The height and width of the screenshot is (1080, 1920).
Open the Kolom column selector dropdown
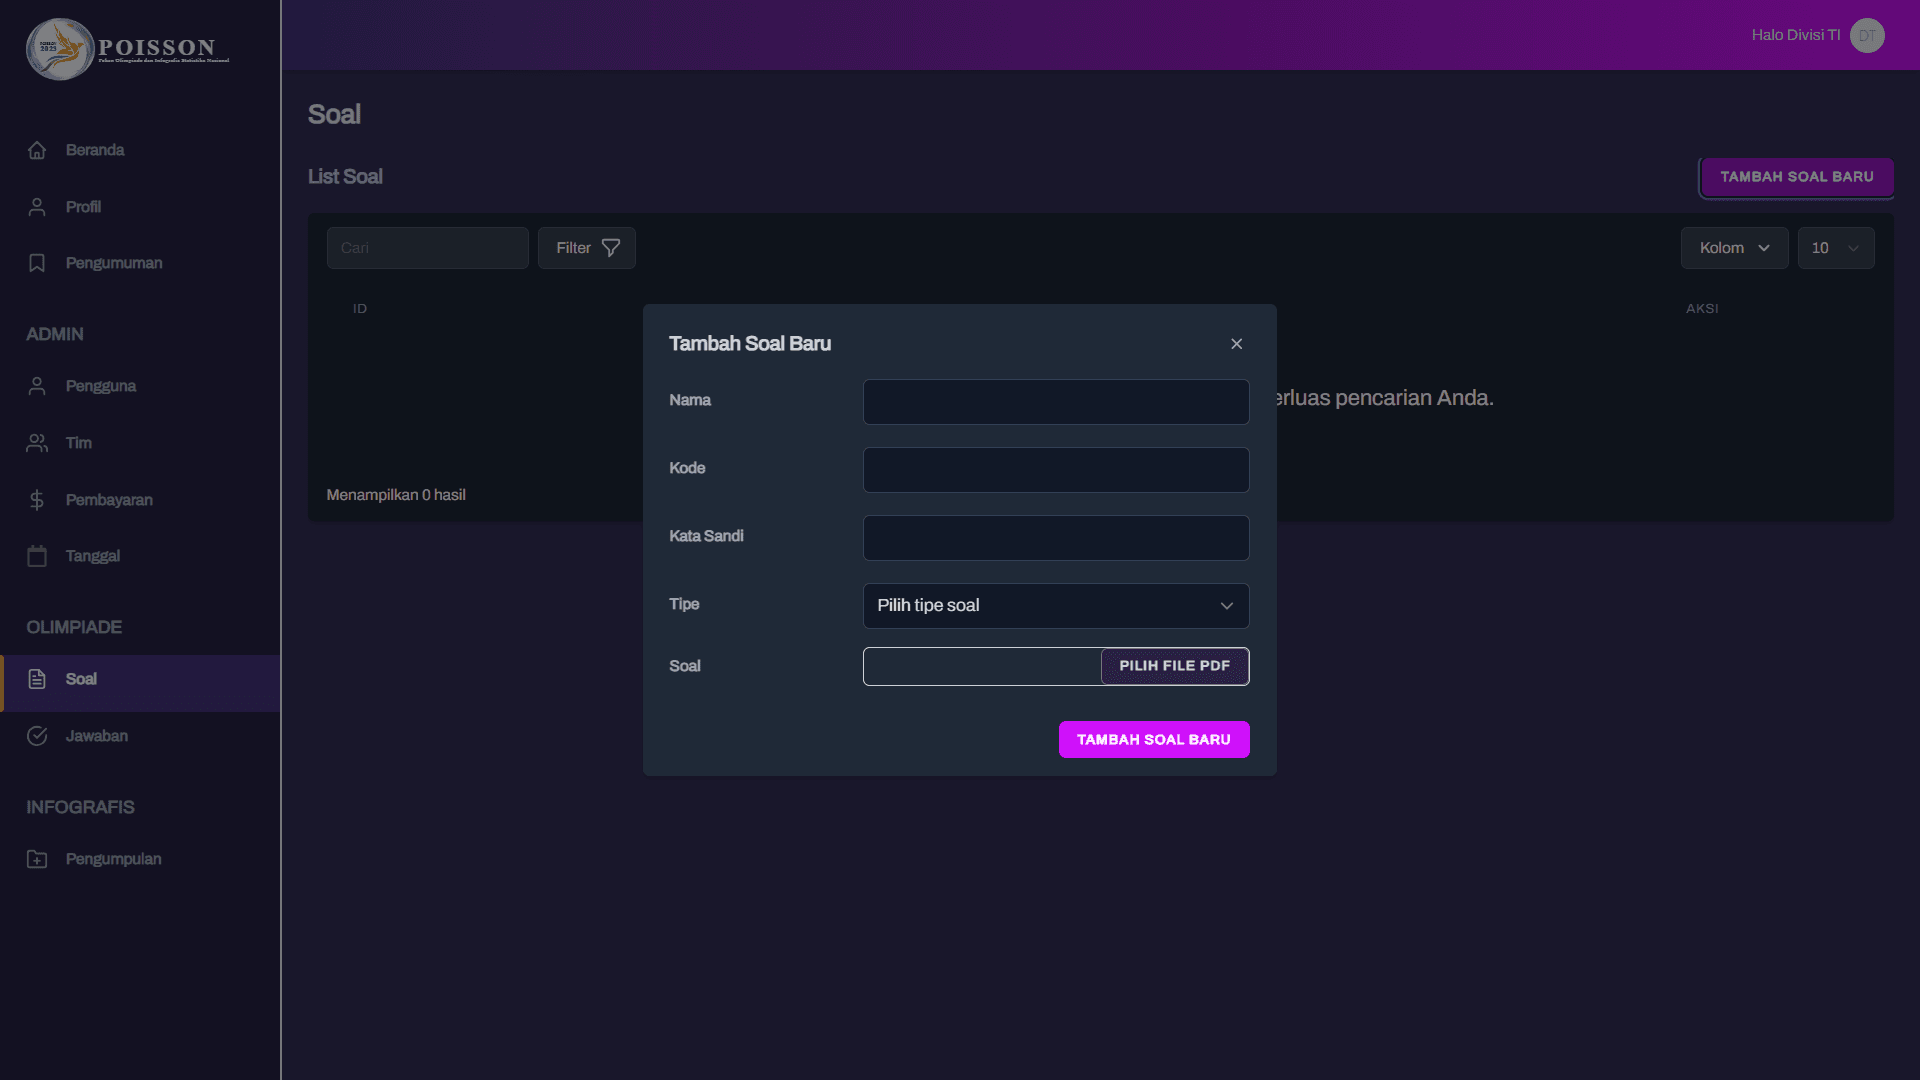(x=1733, y=248)
